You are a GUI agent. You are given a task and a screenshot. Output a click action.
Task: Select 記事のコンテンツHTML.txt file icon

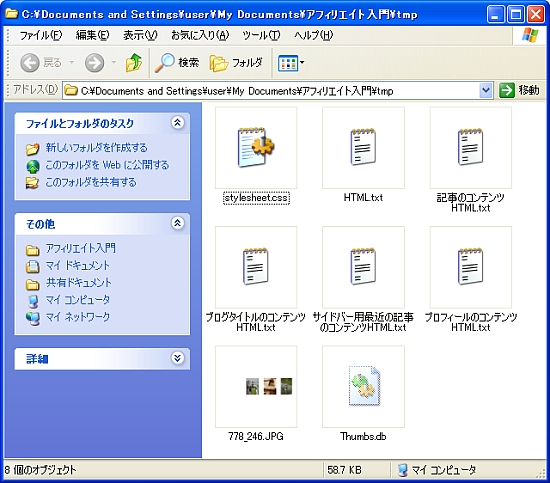(x=471, y=147)
